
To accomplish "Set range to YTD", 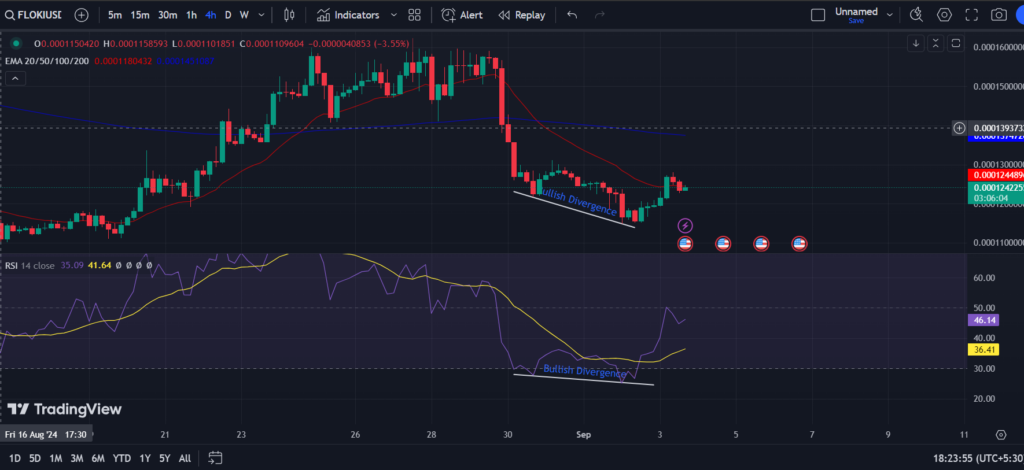I will pyautogui.click(x=121, y=458).
